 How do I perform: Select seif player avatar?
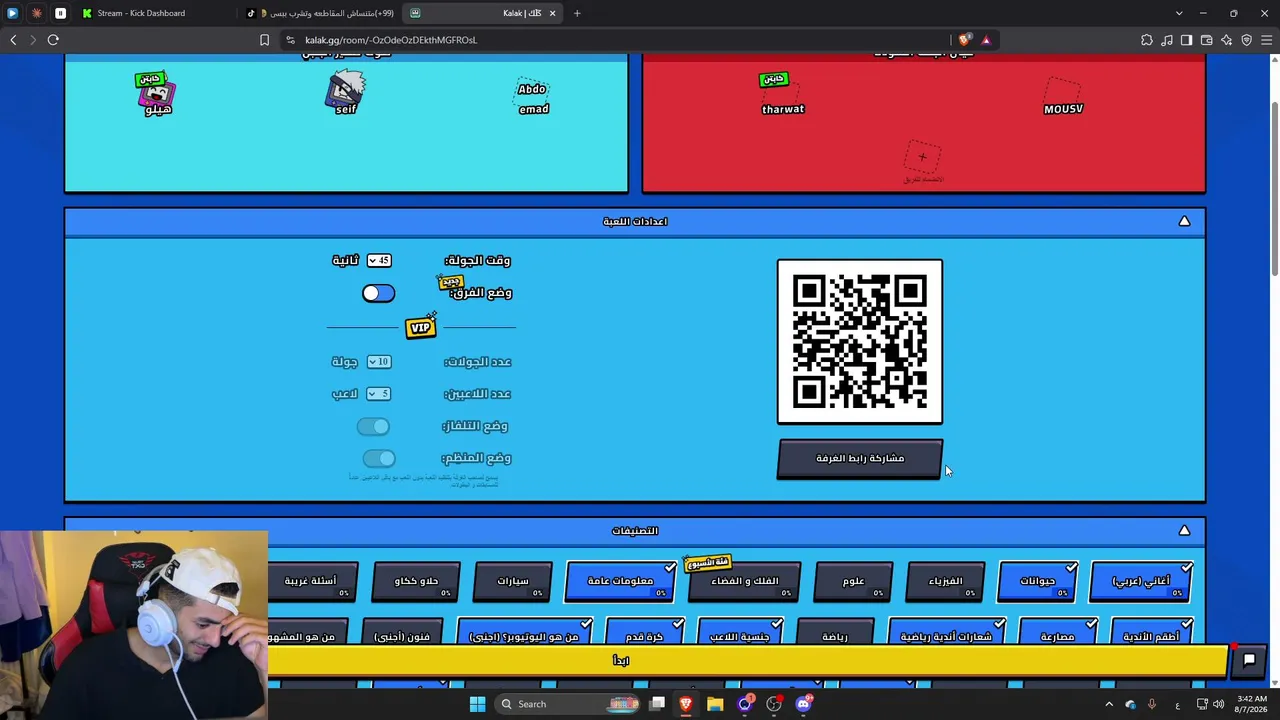pos(345,94)
